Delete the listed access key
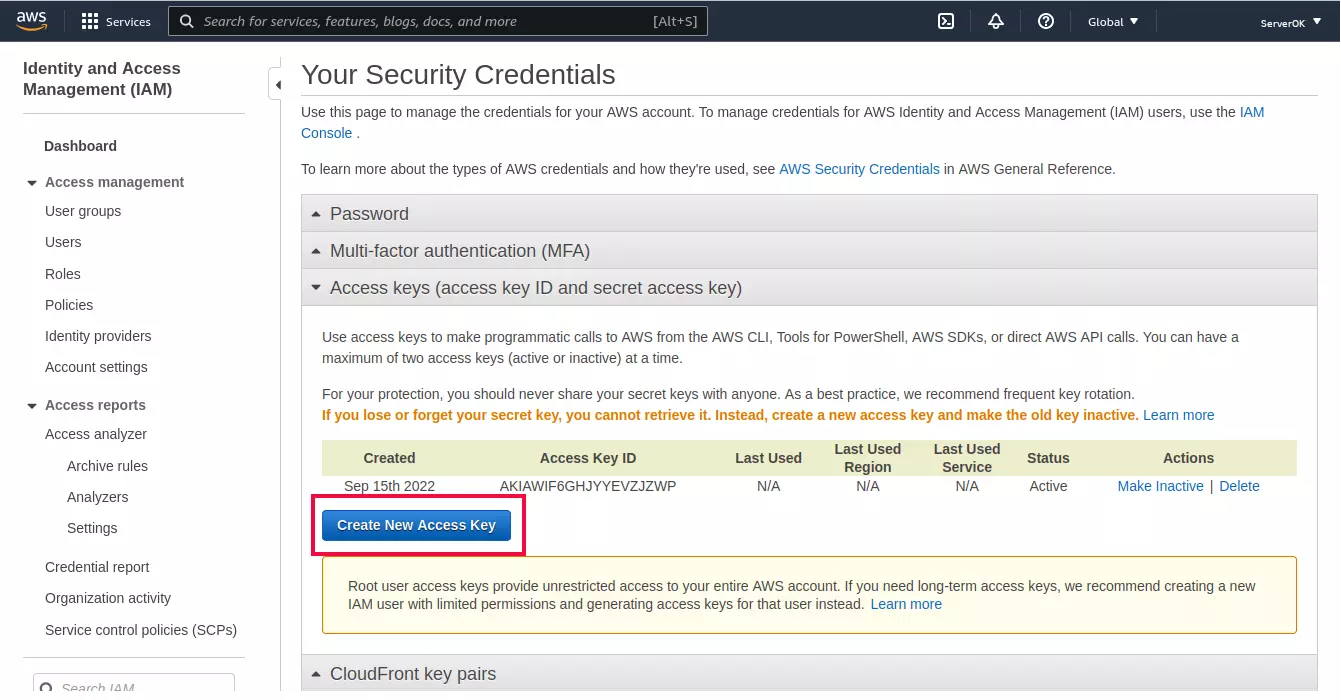Viewport: 1341px width, 700px height. 1239,486
